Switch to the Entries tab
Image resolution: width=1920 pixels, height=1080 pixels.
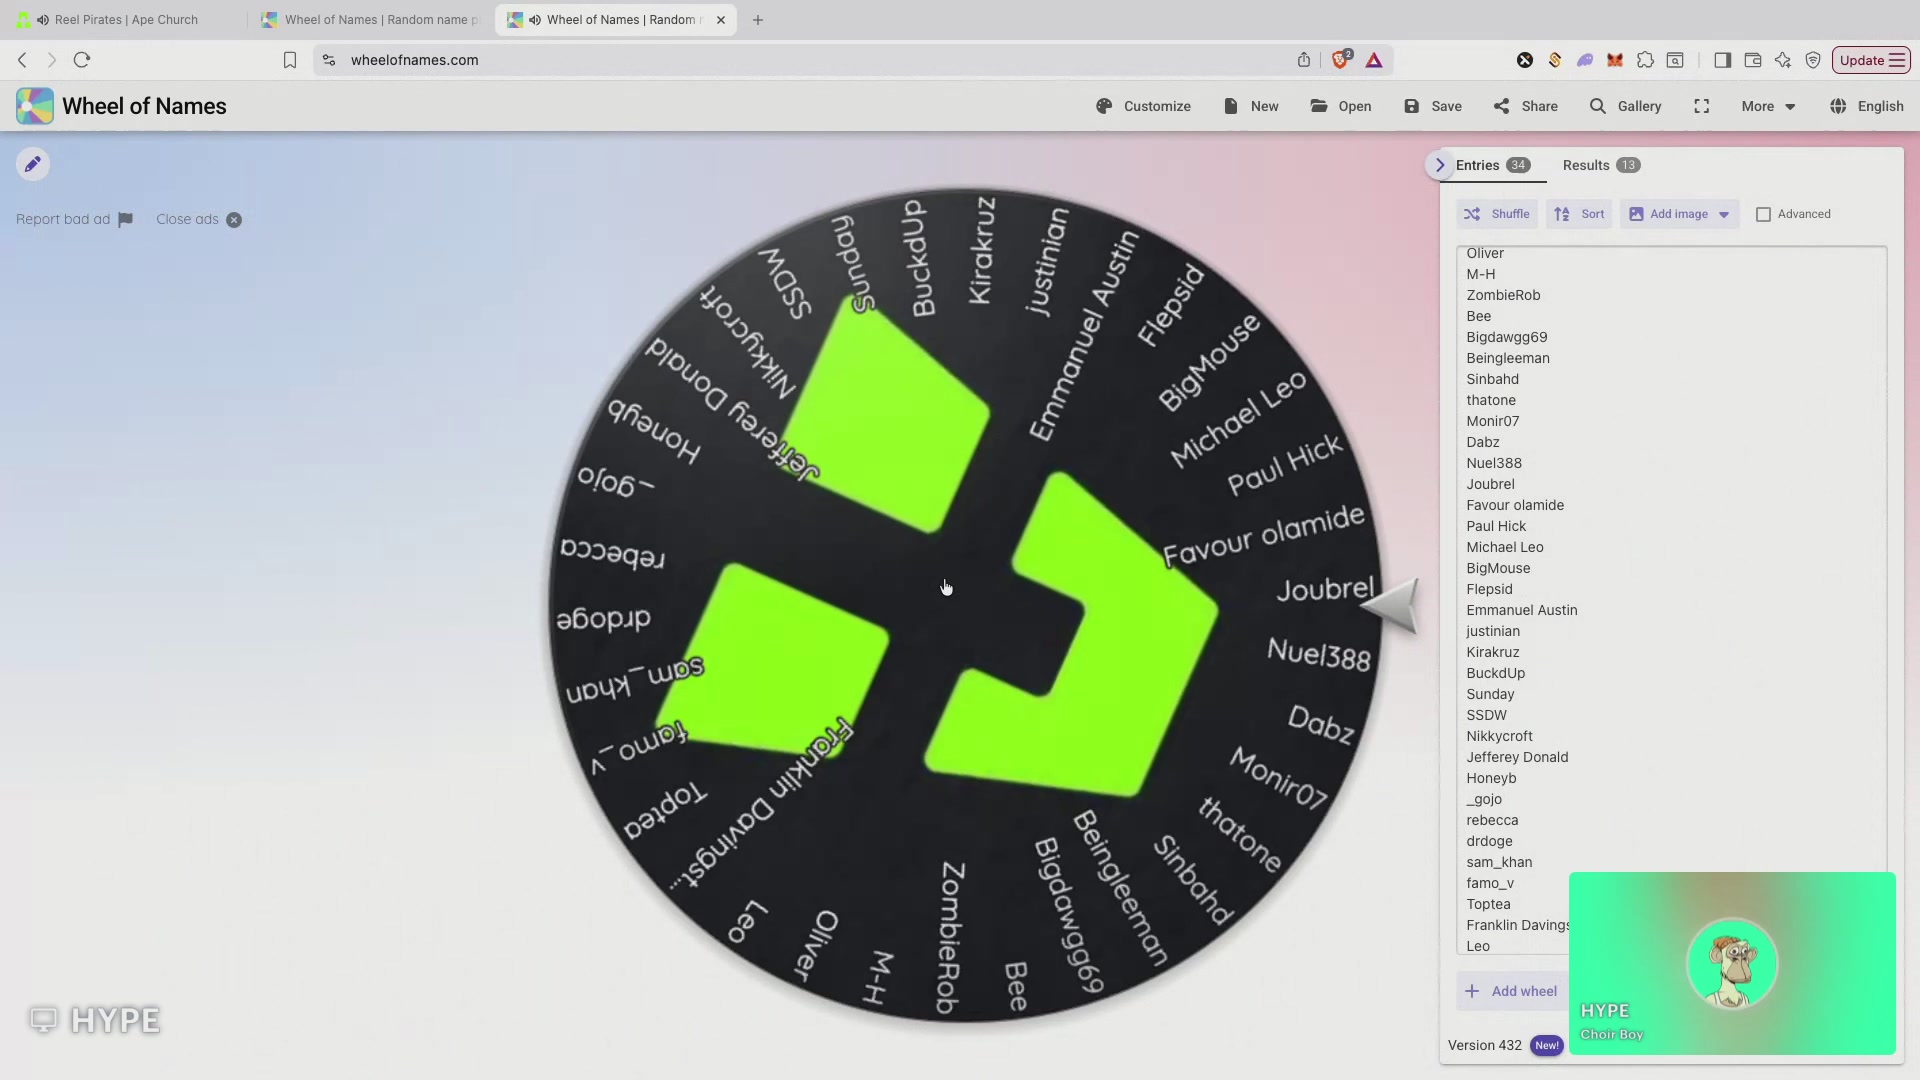coord(1493,165)
